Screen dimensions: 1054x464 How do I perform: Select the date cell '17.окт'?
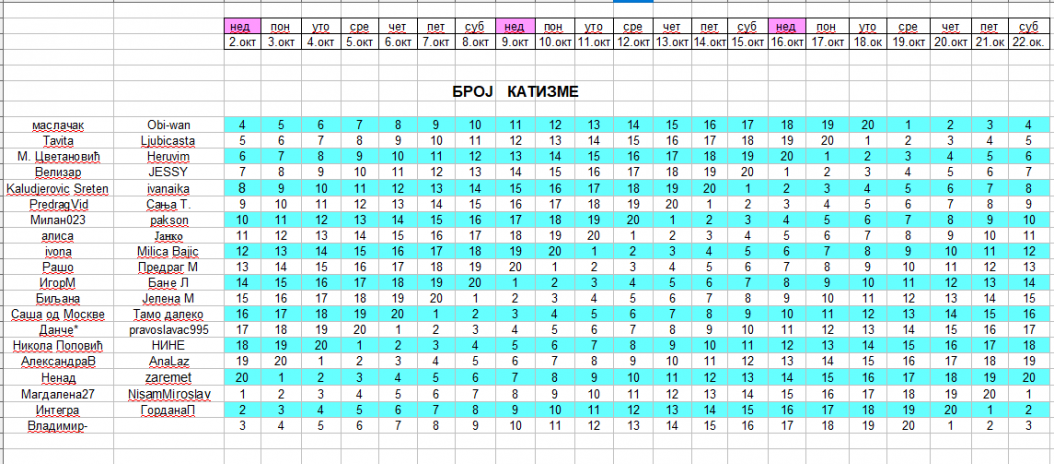tap(827, 42)
